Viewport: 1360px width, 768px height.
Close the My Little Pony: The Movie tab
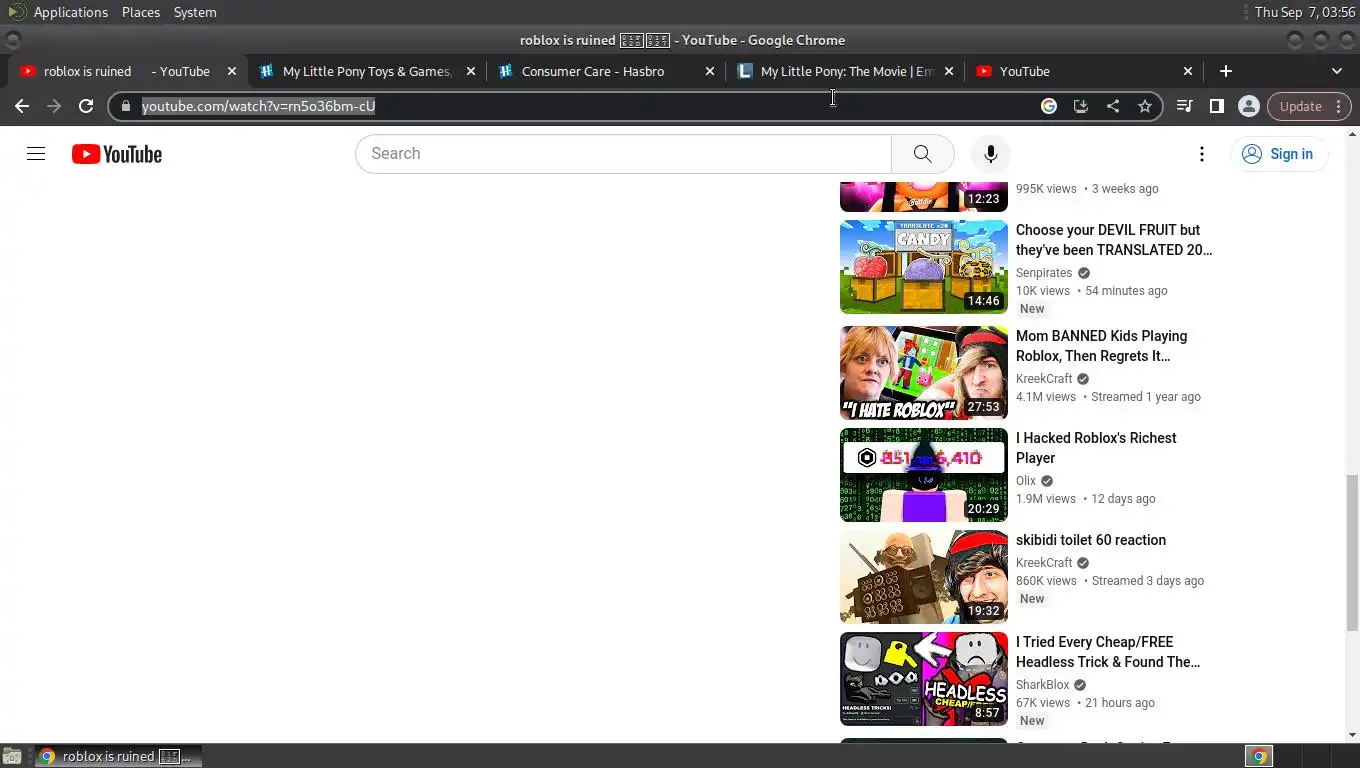pyautogui.click(x=949, y=71)
